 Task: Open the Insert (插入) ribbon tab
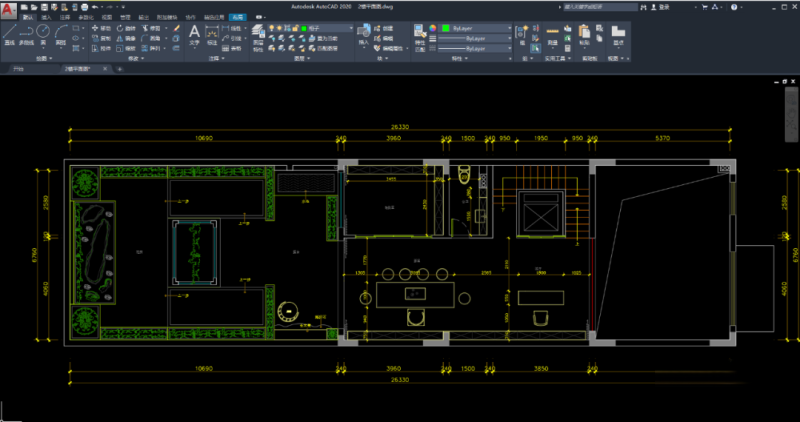[45, 18]
